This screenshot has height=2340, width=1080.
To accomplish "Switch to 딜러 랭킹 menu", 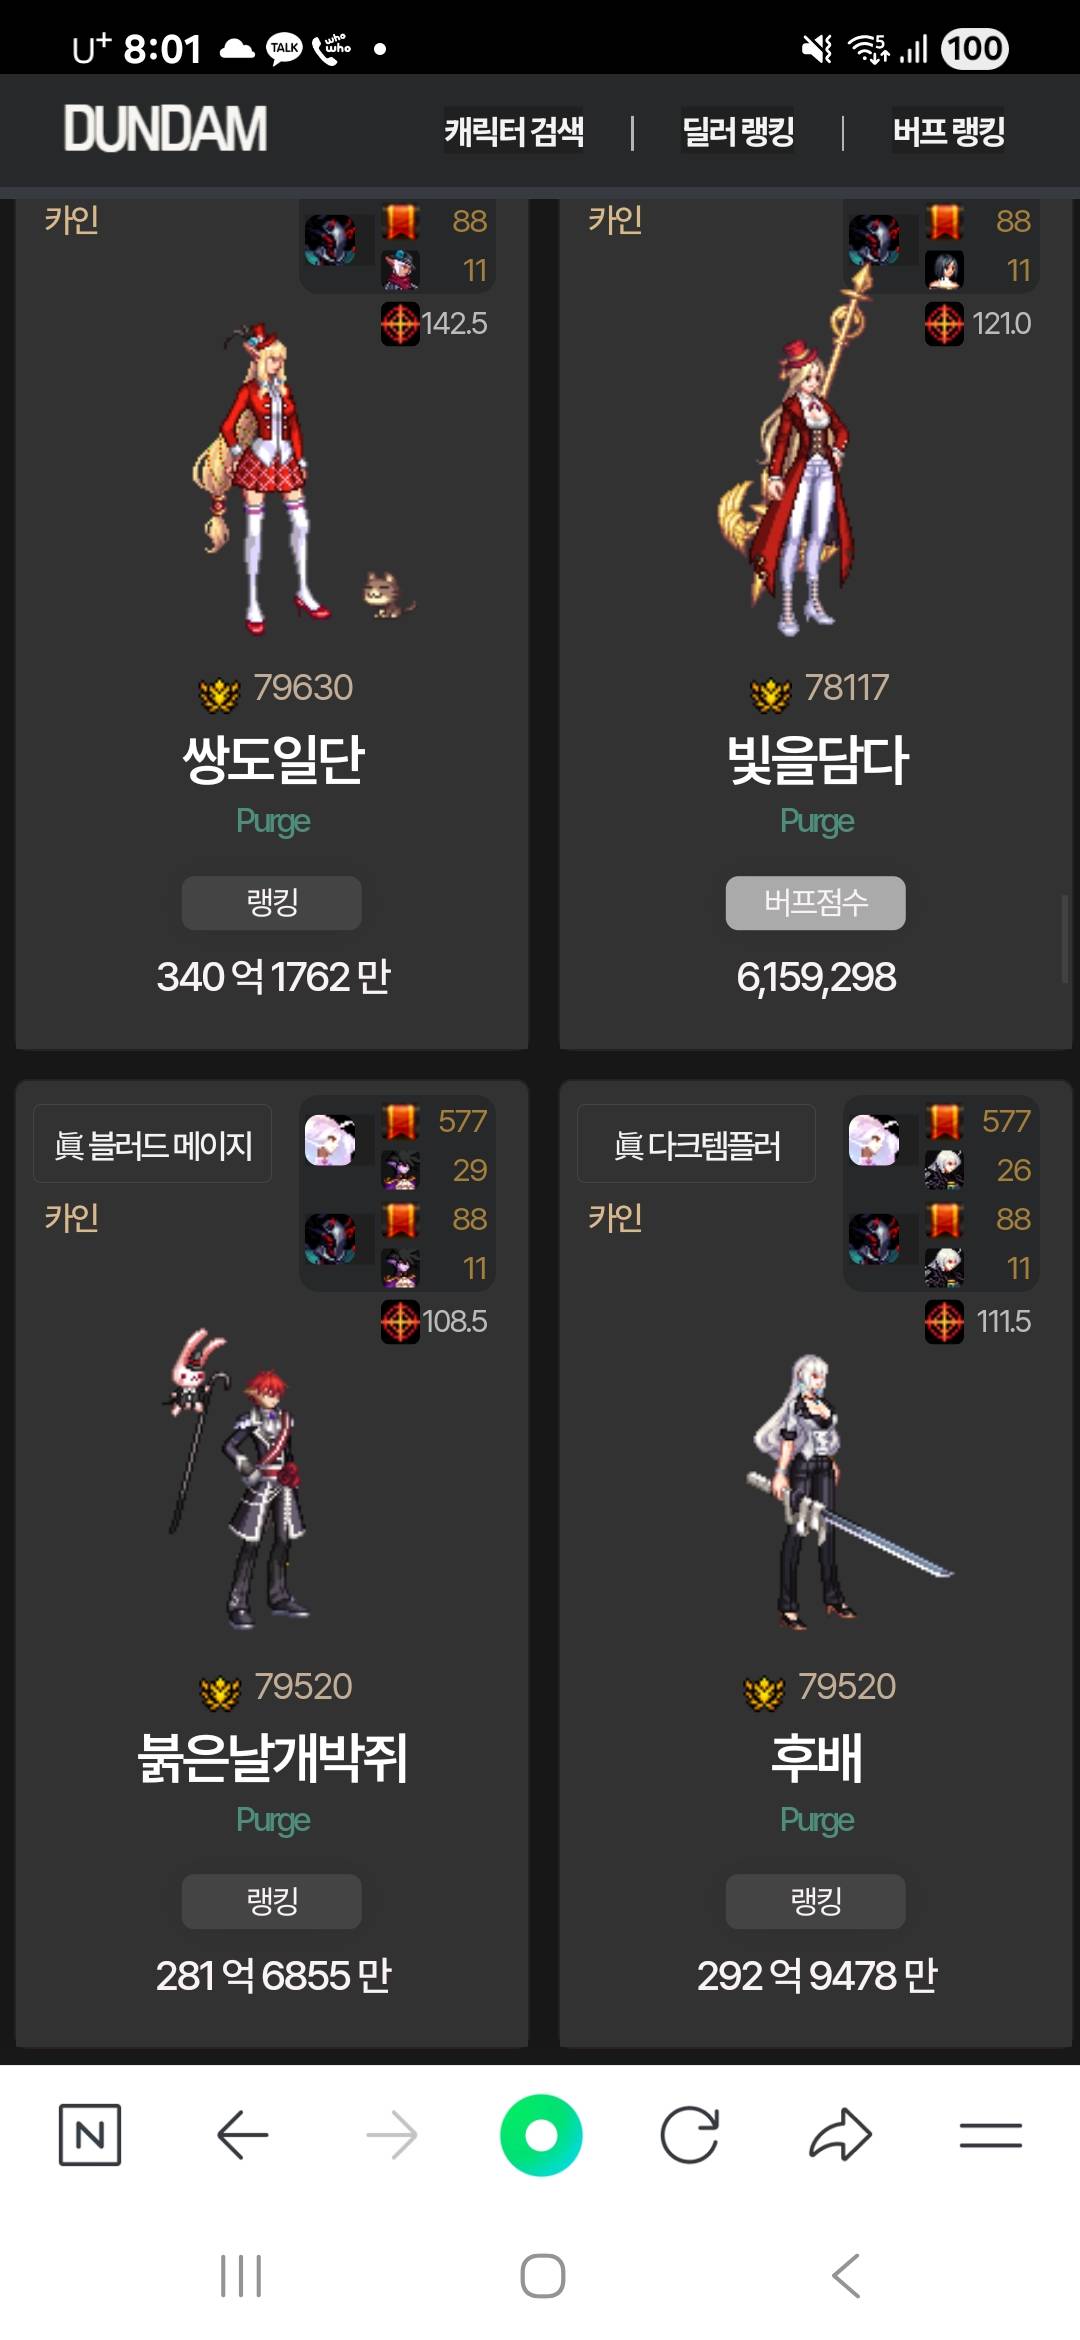I will tap(738, 131).
